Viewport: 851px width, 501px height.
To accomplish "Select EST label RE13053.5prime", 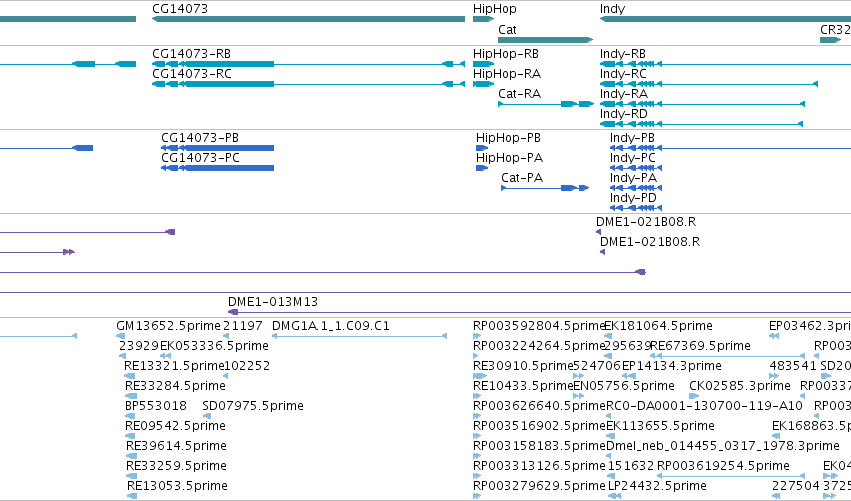I will [x=177, y=487].
